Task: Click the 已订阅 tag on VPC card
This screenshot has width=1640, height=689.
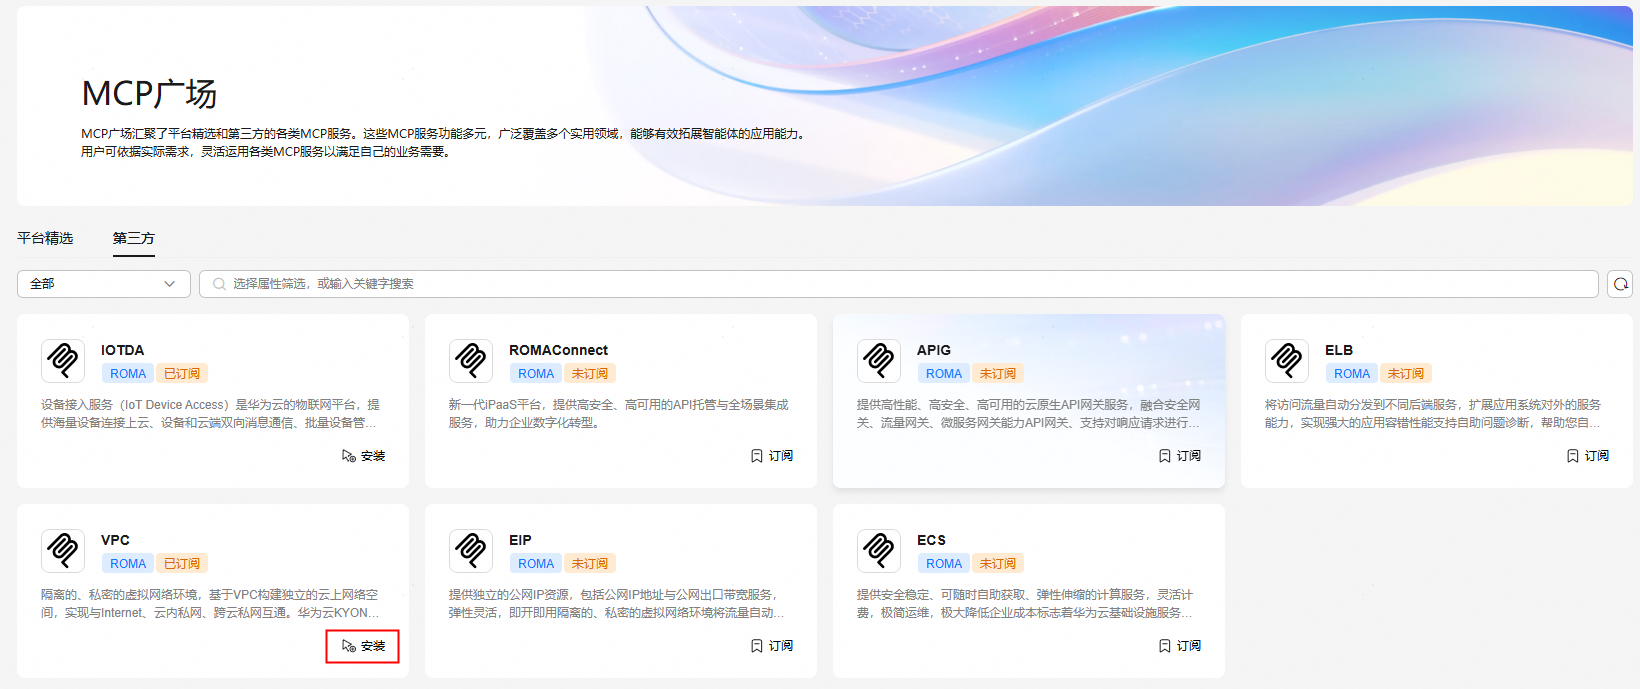Action: click(x=182, y=564)
